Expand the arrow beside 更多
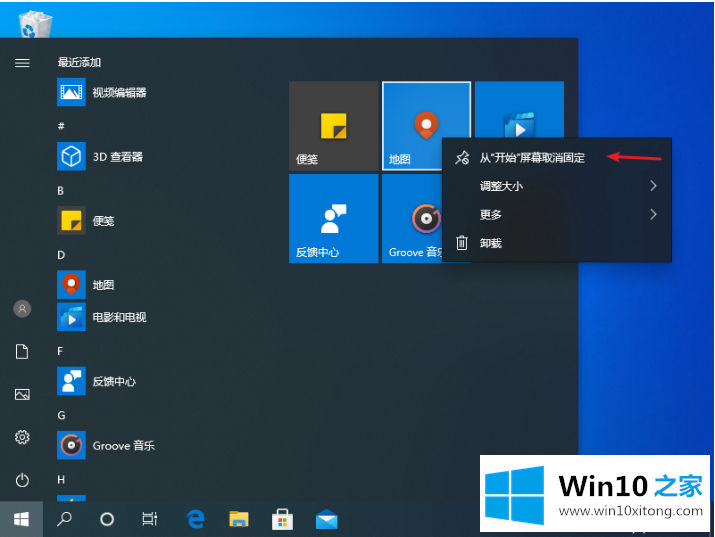The width and height of the screenshot is (715, 537). [653, 215]
